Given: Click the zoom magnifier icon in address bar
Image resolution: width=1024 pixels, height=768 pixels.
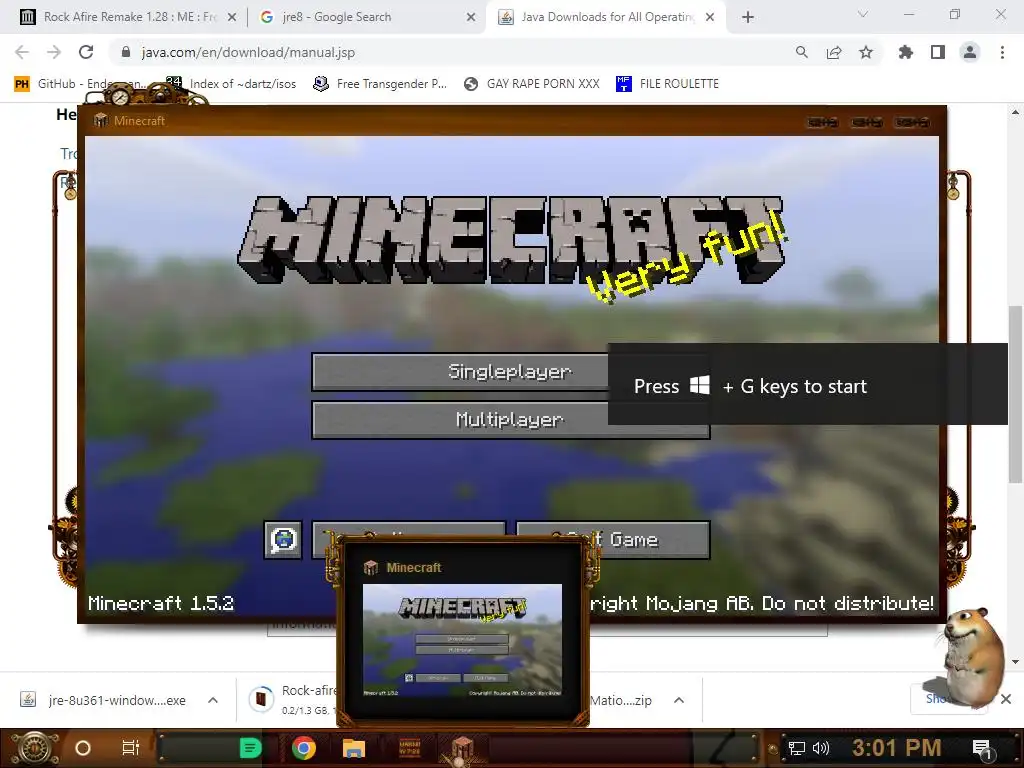Looking at the screenshot, I should pyautogui.click(x=802, y=52).
